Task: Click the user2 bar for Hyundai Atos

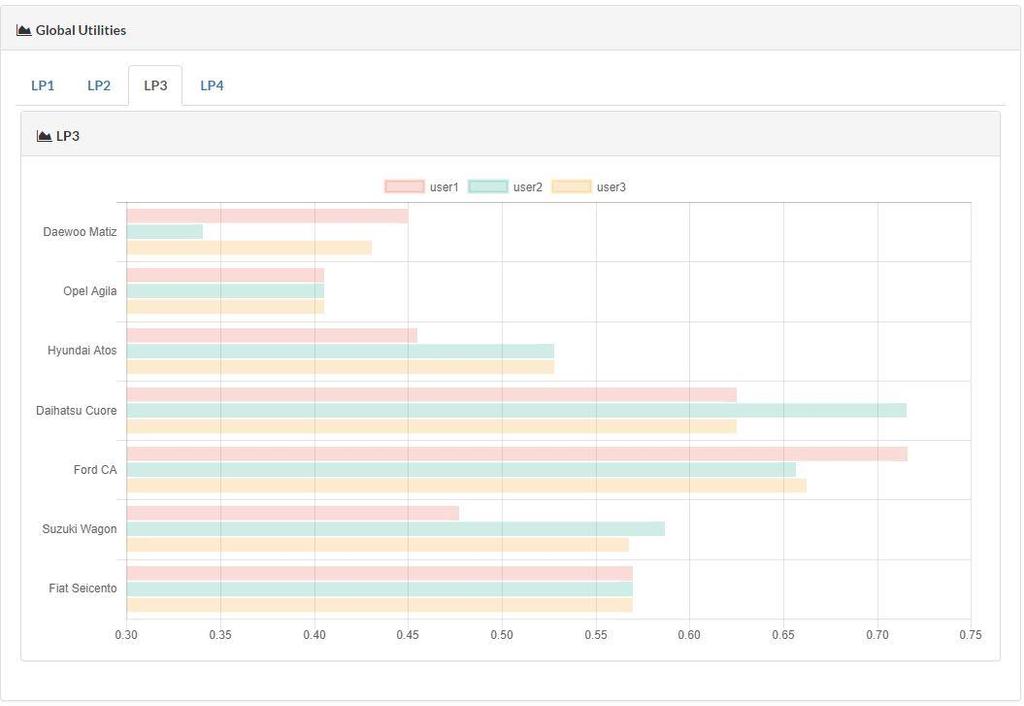Action: [x=340, y=351]
